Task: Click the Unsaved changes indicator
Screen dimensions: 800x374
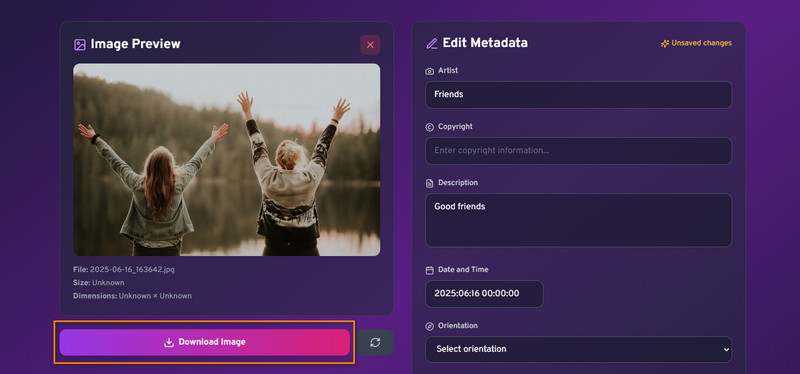Action: (696, 43)
